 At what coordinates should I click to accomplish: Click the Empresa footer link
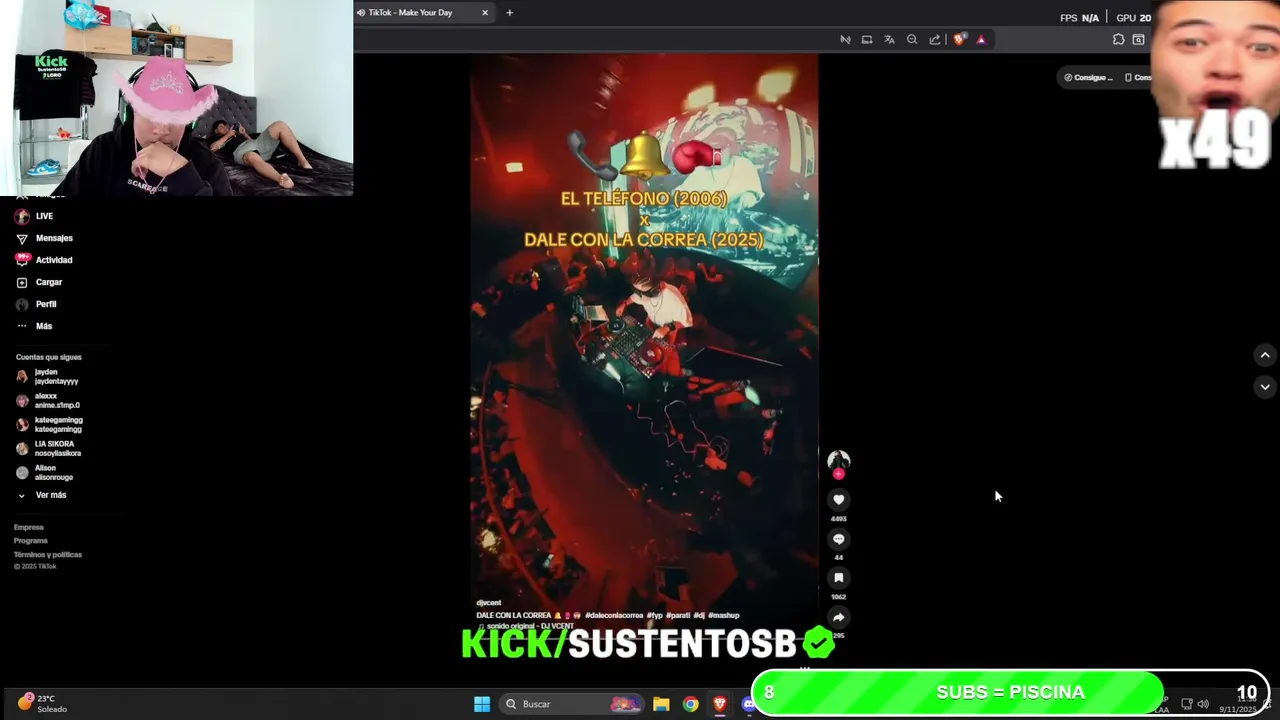point(29,527)
